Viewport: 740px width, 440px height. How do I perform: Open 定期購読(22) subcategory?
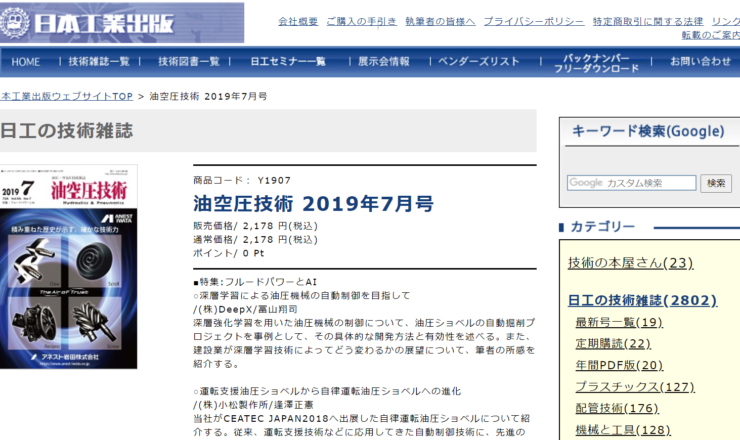click(613, 344)
